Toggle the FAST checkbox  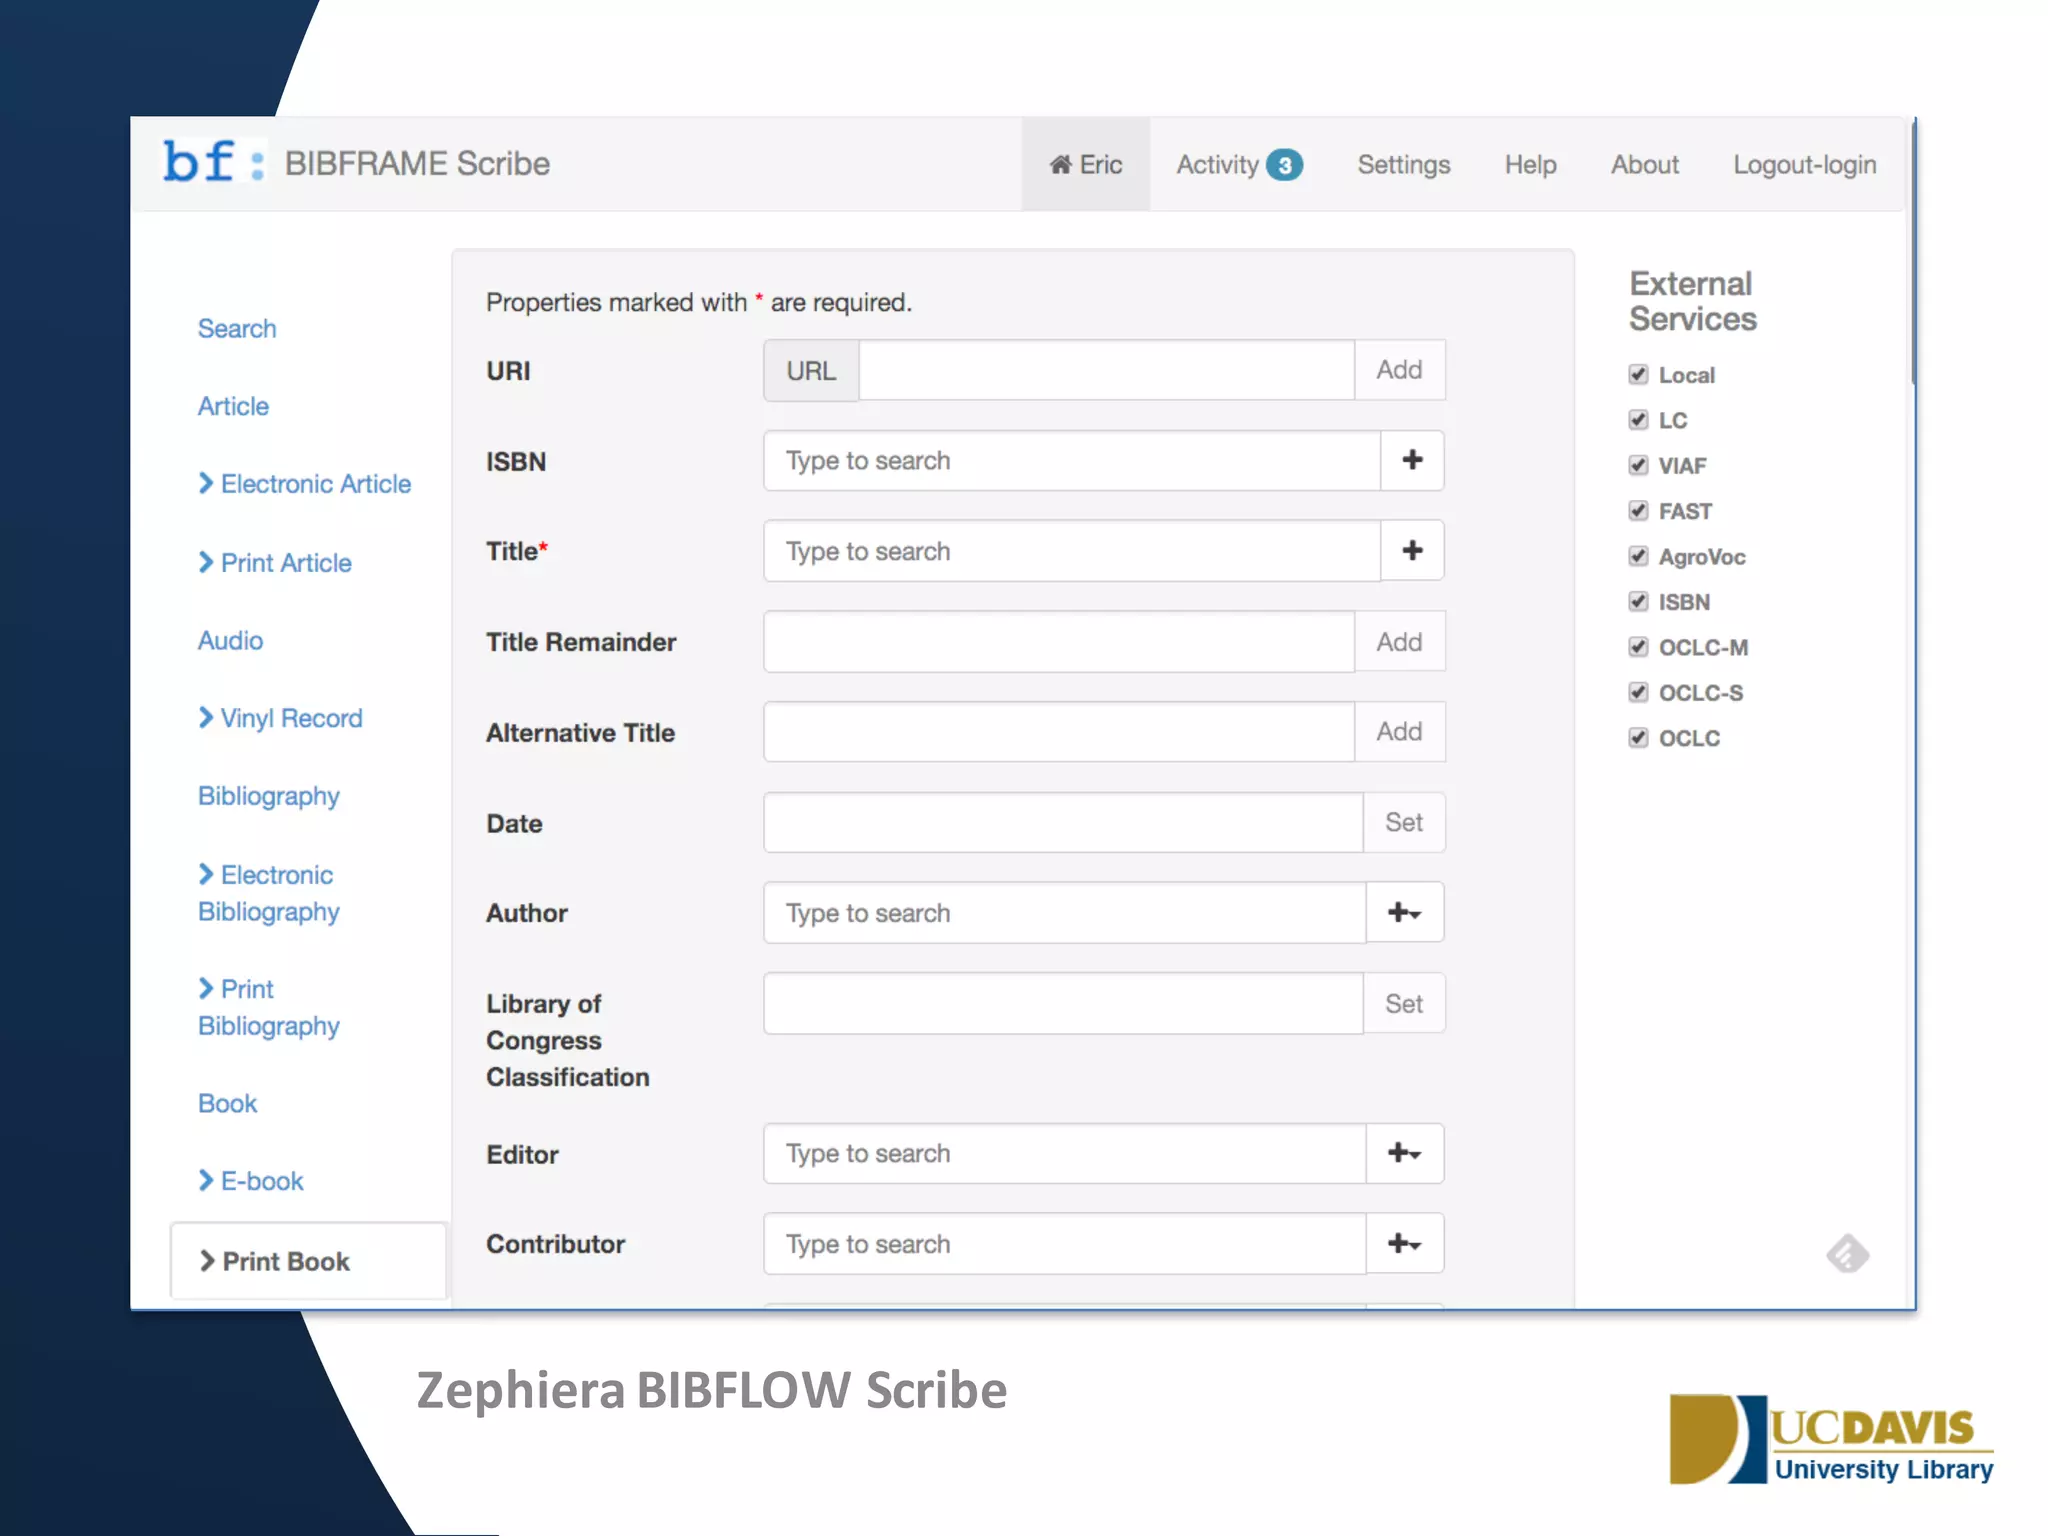click(1638, 510)
